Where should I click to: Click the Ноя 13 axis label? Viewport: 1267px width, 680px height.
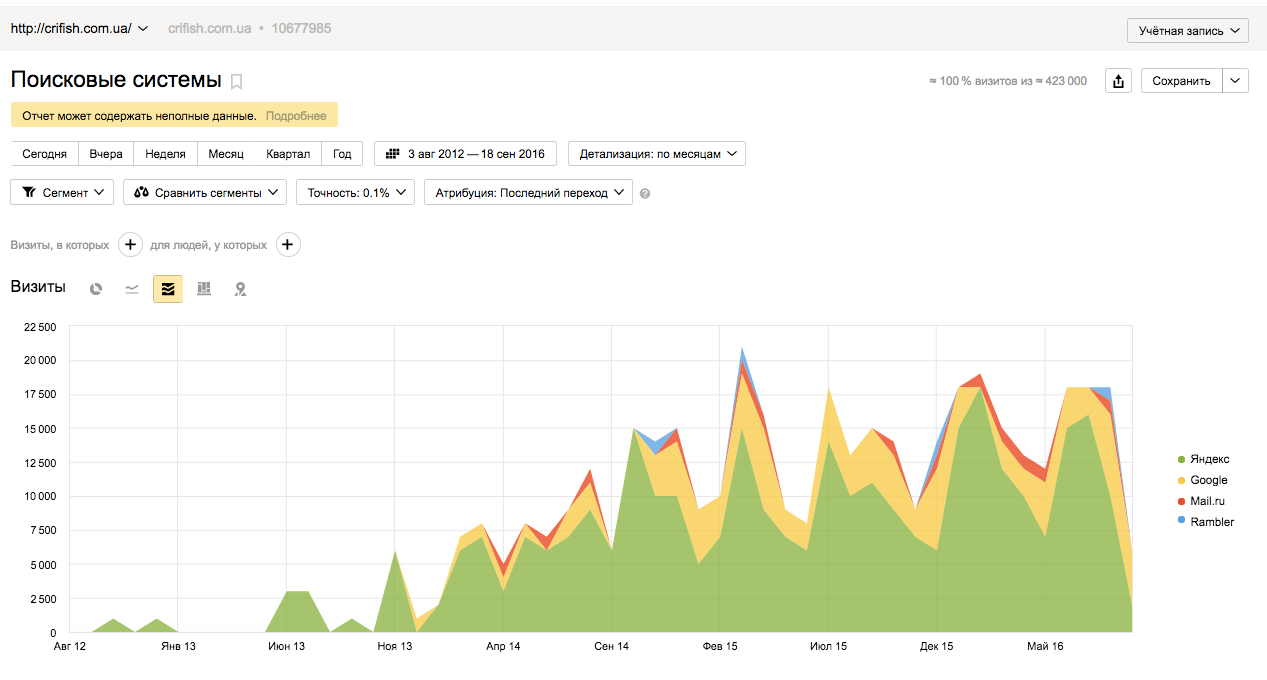point(394,647)
